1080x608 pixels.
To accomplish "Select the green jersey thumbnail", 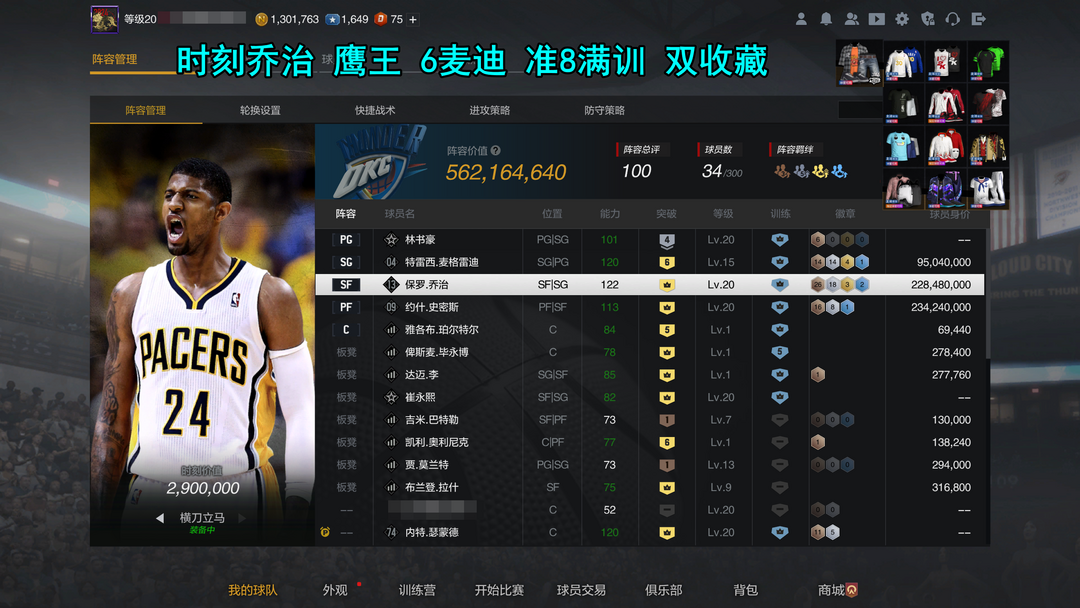I will (987, 61).
